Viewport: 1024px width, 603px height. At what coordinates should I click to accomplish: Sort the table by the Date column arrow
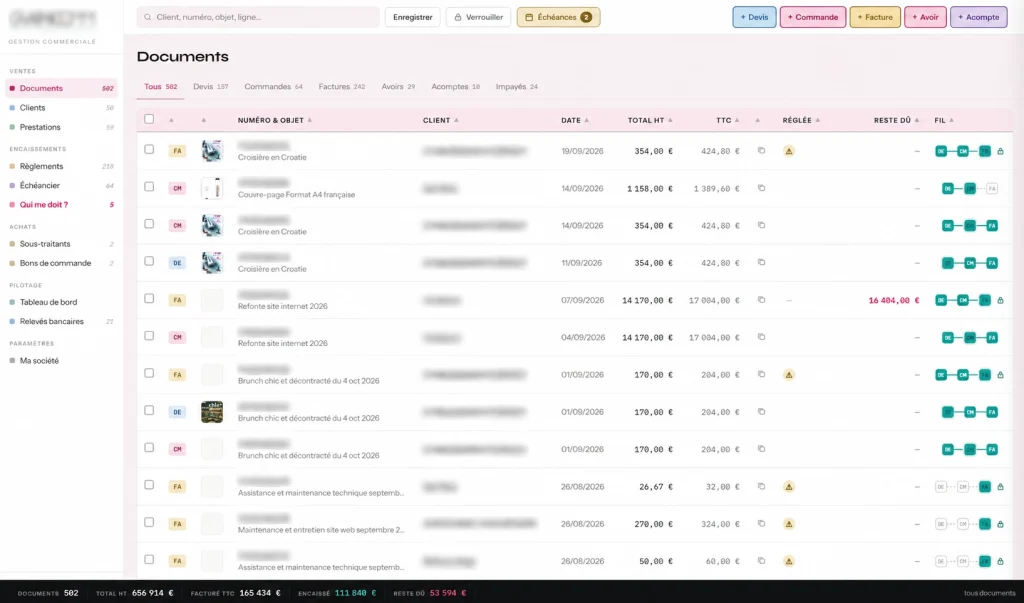coord(586,120)
